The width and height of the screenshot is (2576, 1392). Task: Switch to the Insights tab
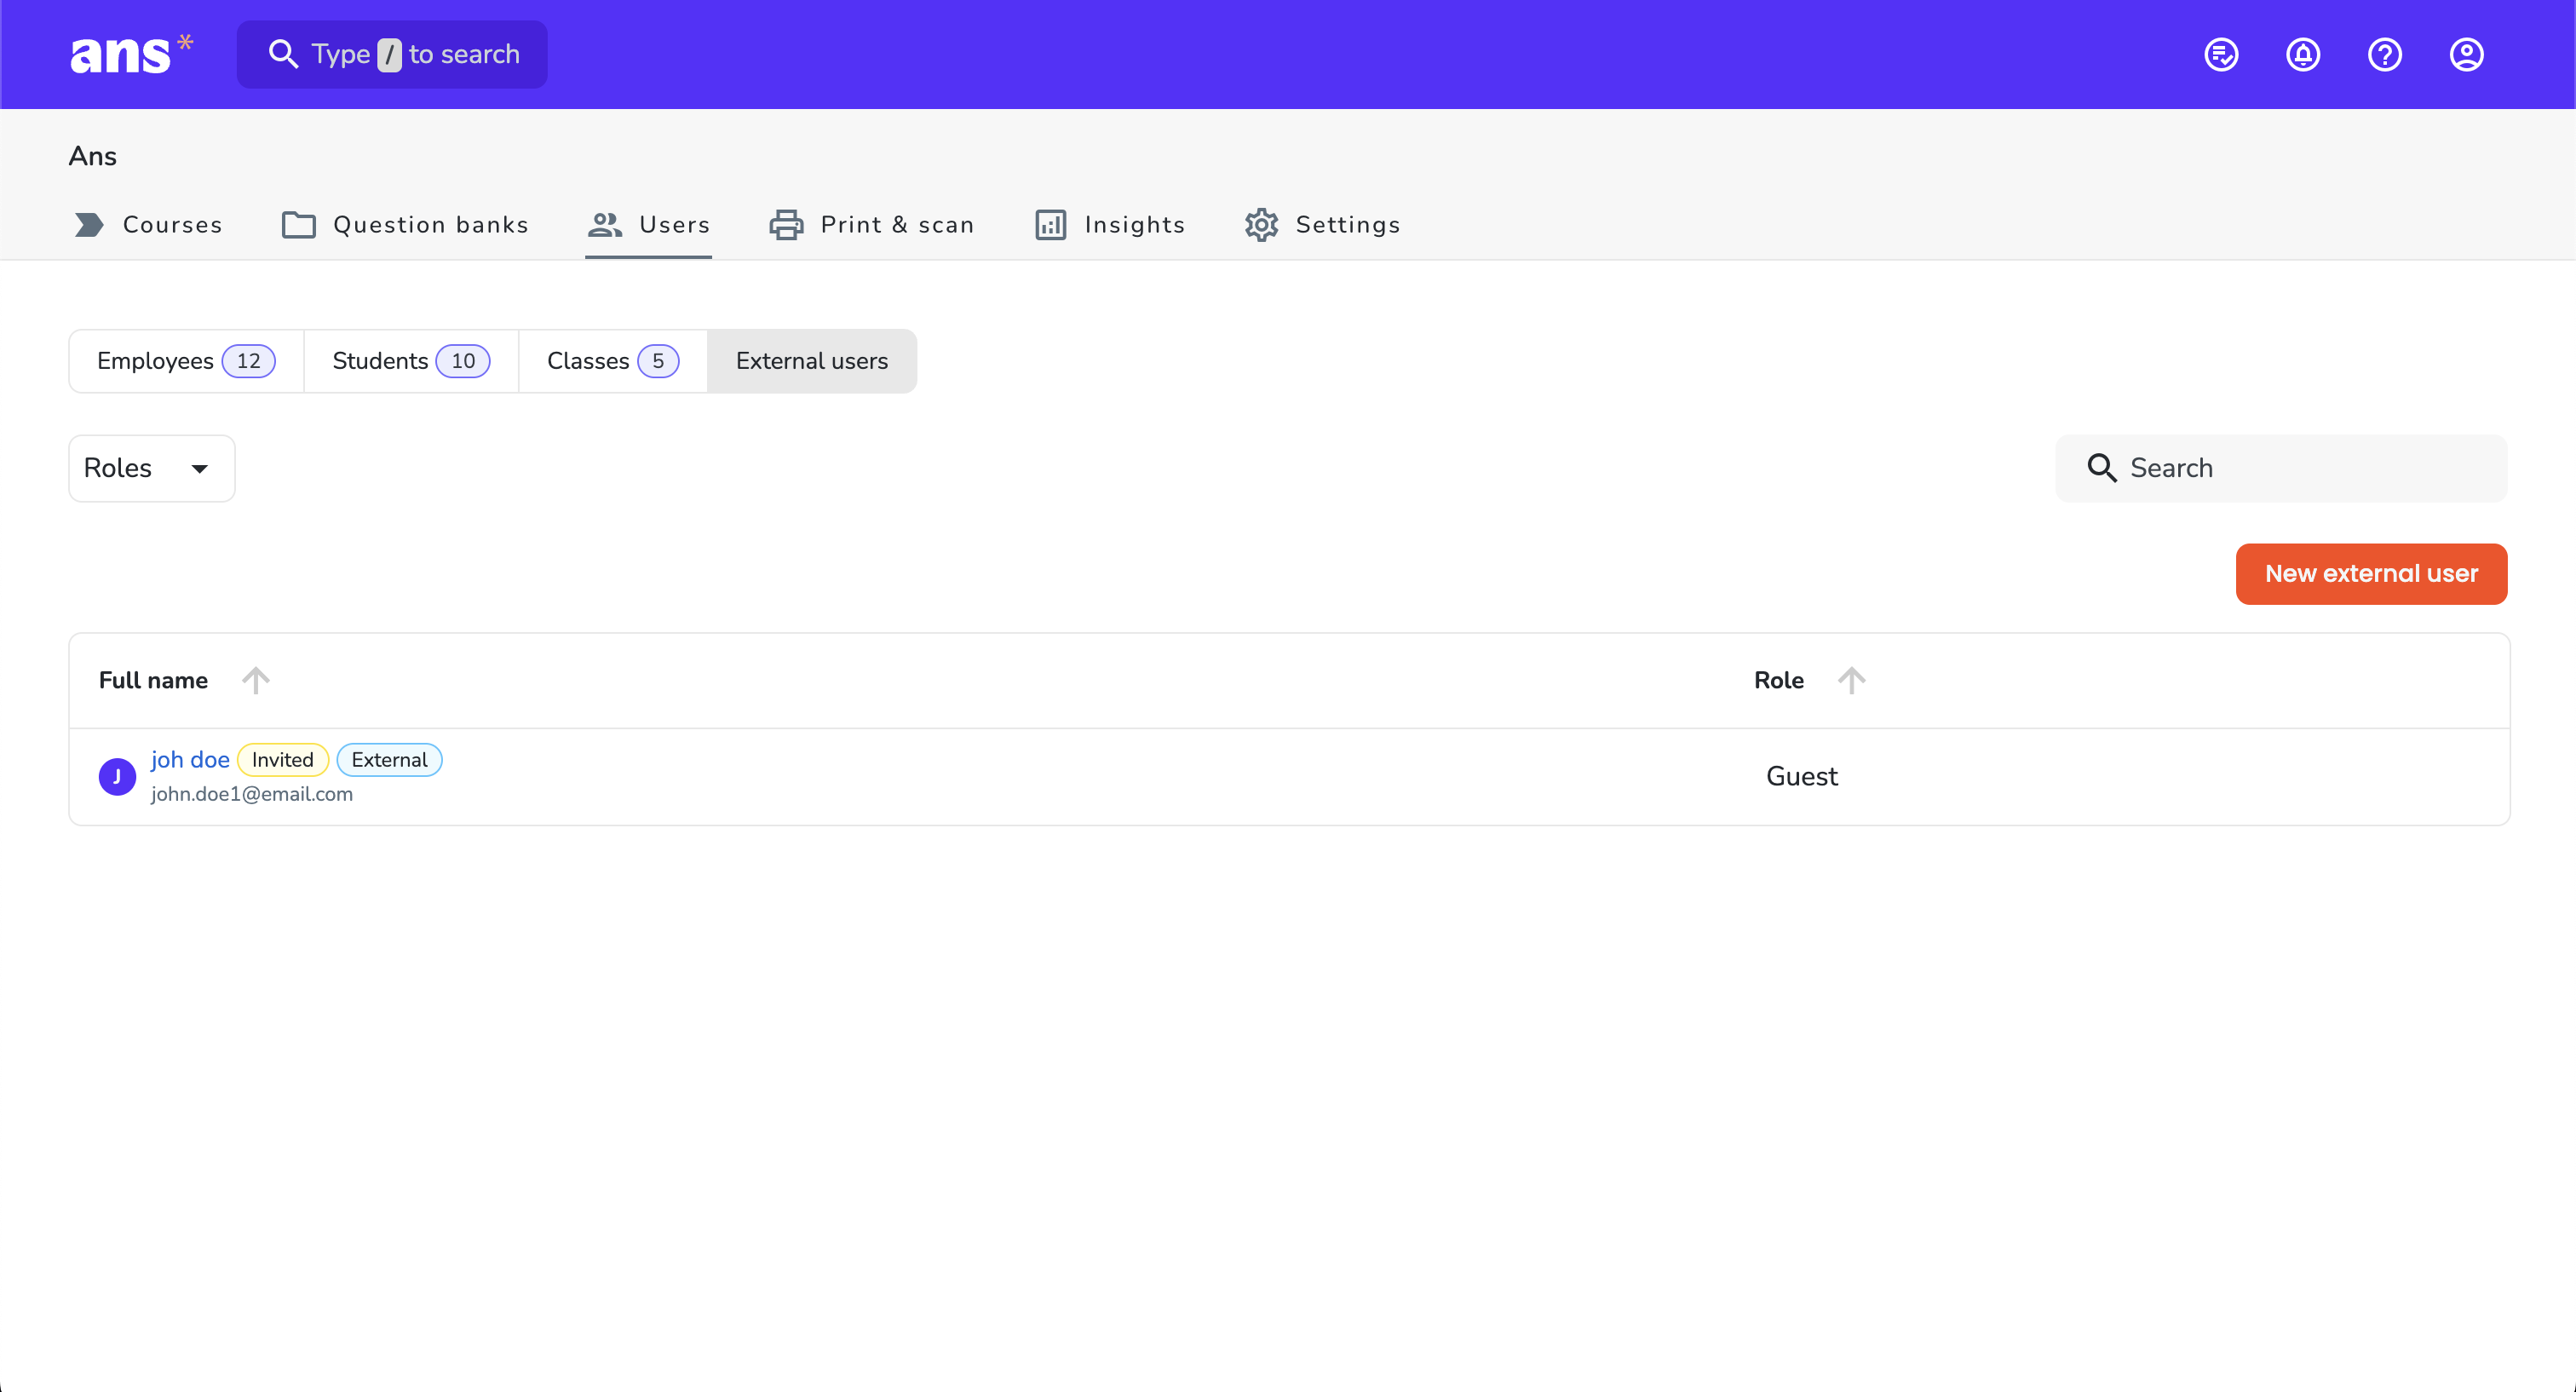[x=1110, y=225]
